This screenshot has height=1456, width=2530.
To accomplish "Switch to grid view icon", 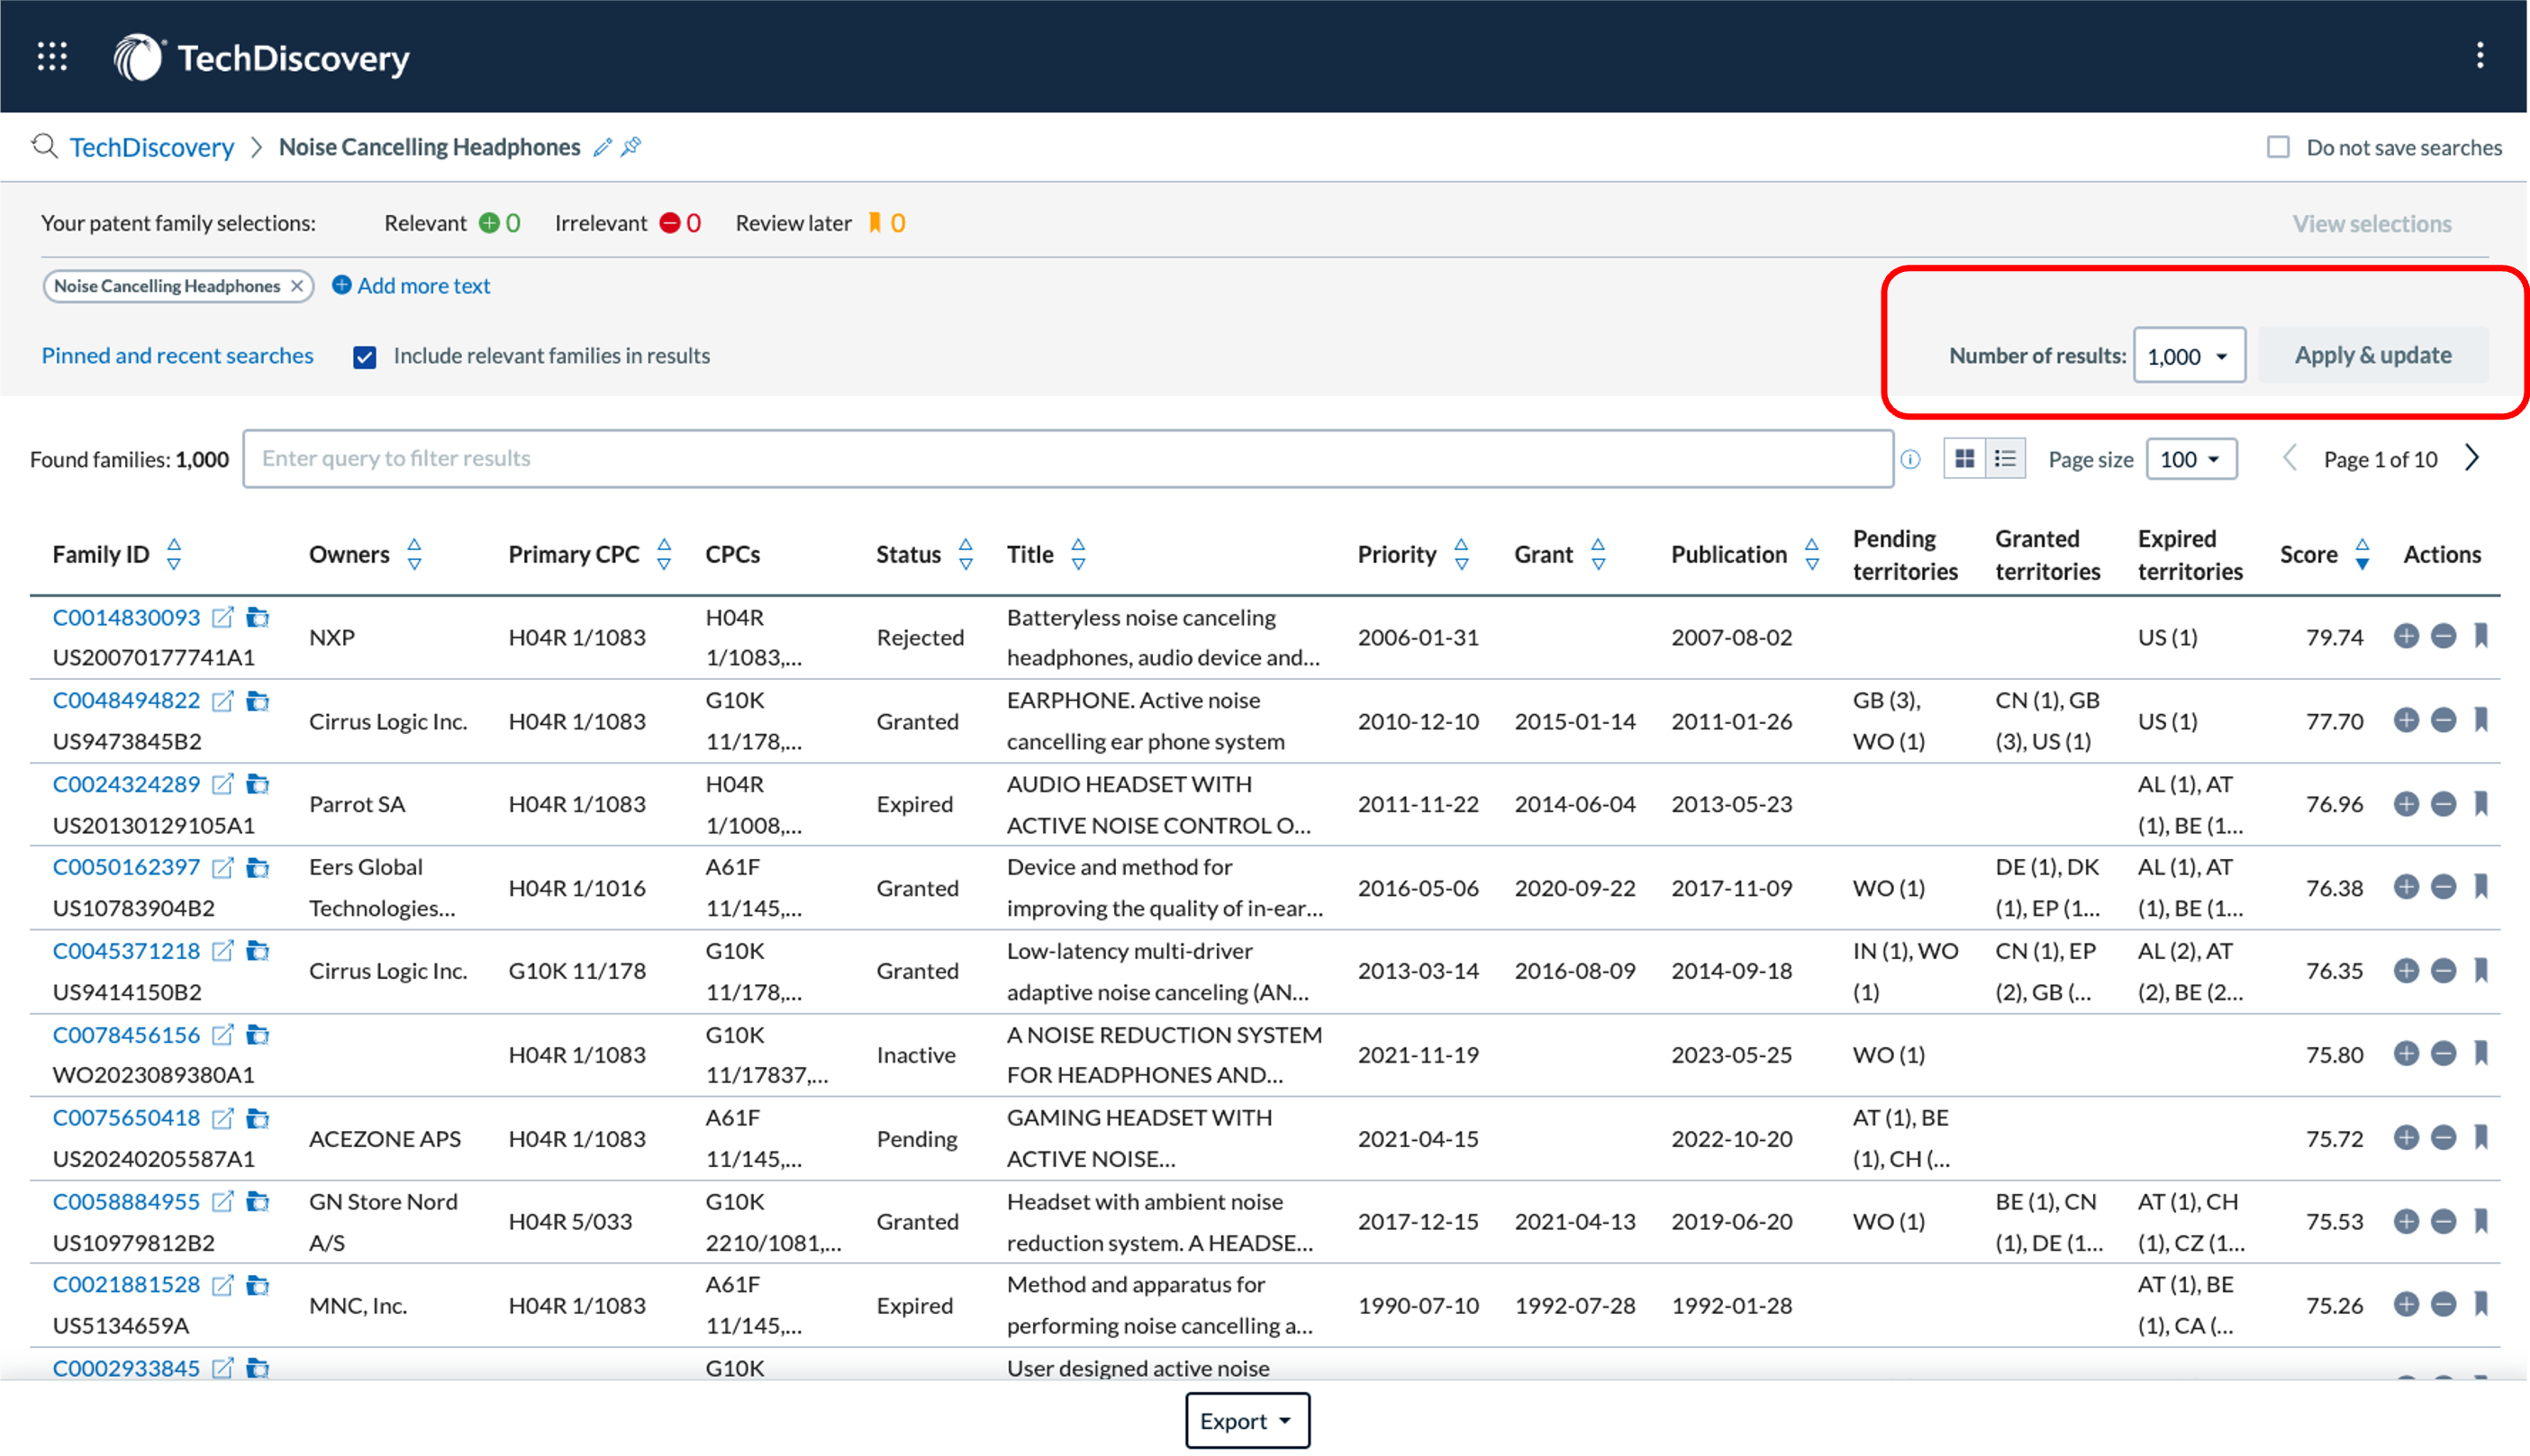I will click(1964, 458).
